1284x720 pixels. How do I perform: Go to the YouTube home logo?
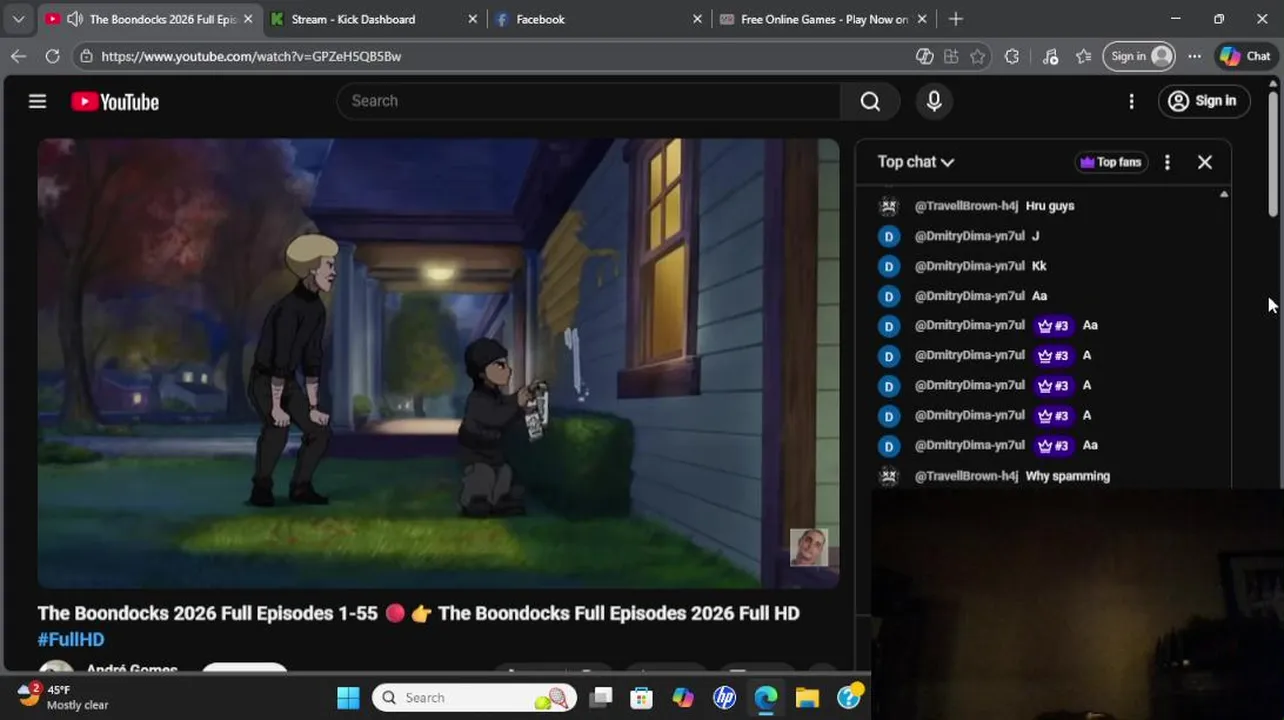[115, 101]
